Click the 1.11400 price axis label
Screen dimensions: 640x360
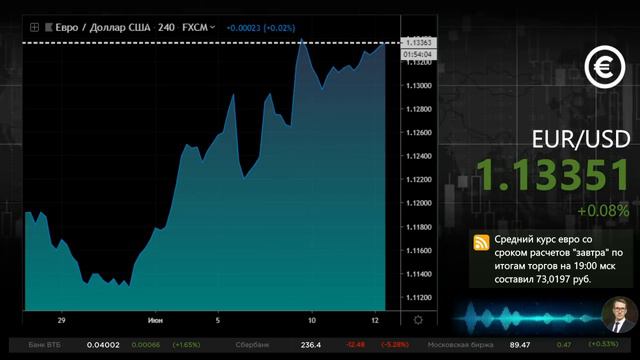tap(419, 274)
